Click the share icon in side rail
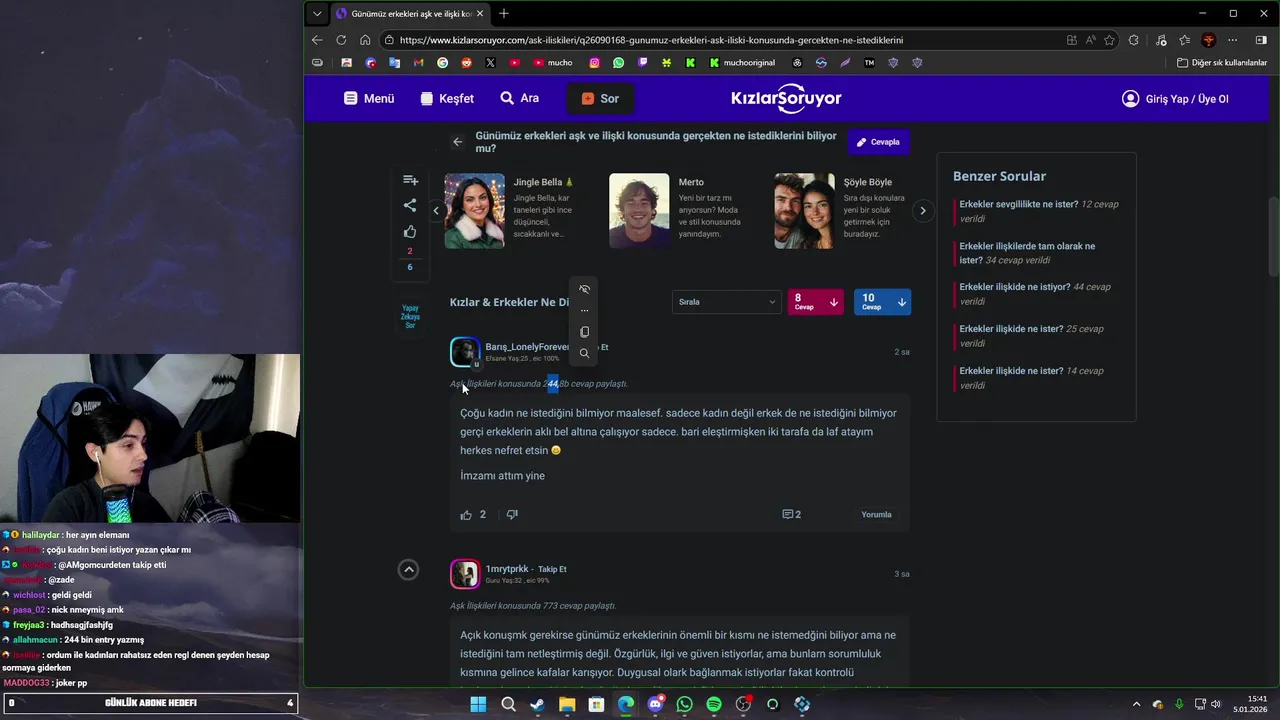1280x720 pixels. (410, 205)
